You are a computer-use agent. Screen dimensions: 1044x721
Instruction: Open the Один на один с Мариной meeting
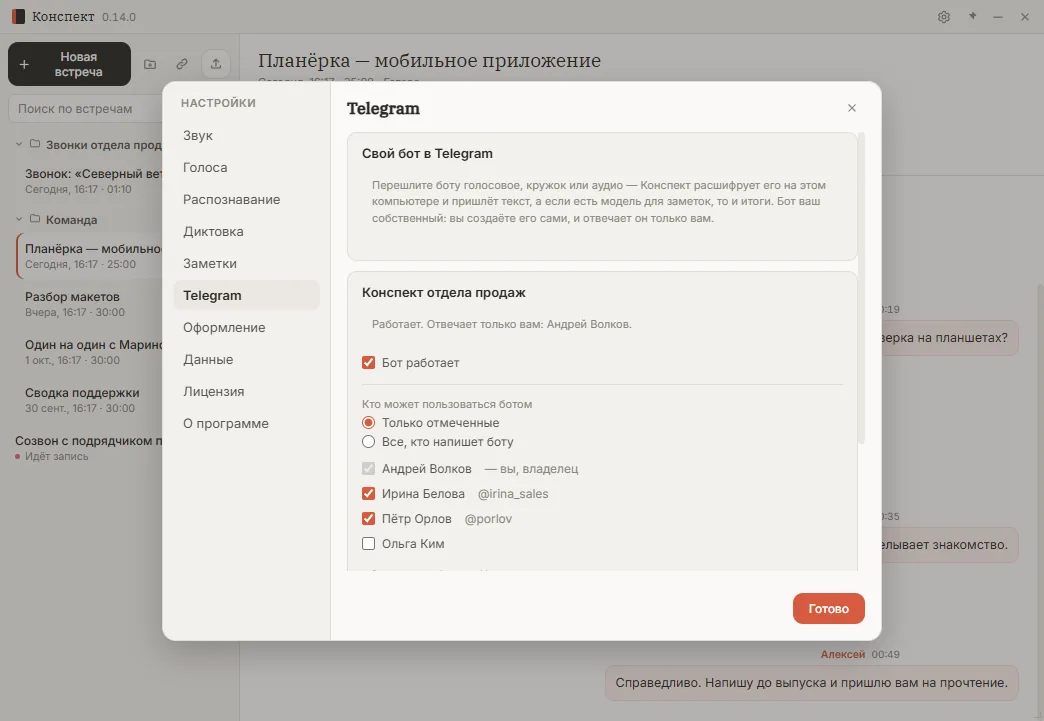(89, 352)
